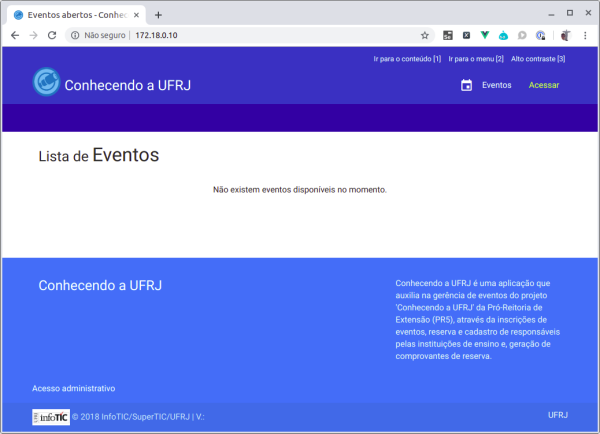Click the Conhecendo a UFRJ logo icon
Screen dimensions: 600x434
click(46, 82)
